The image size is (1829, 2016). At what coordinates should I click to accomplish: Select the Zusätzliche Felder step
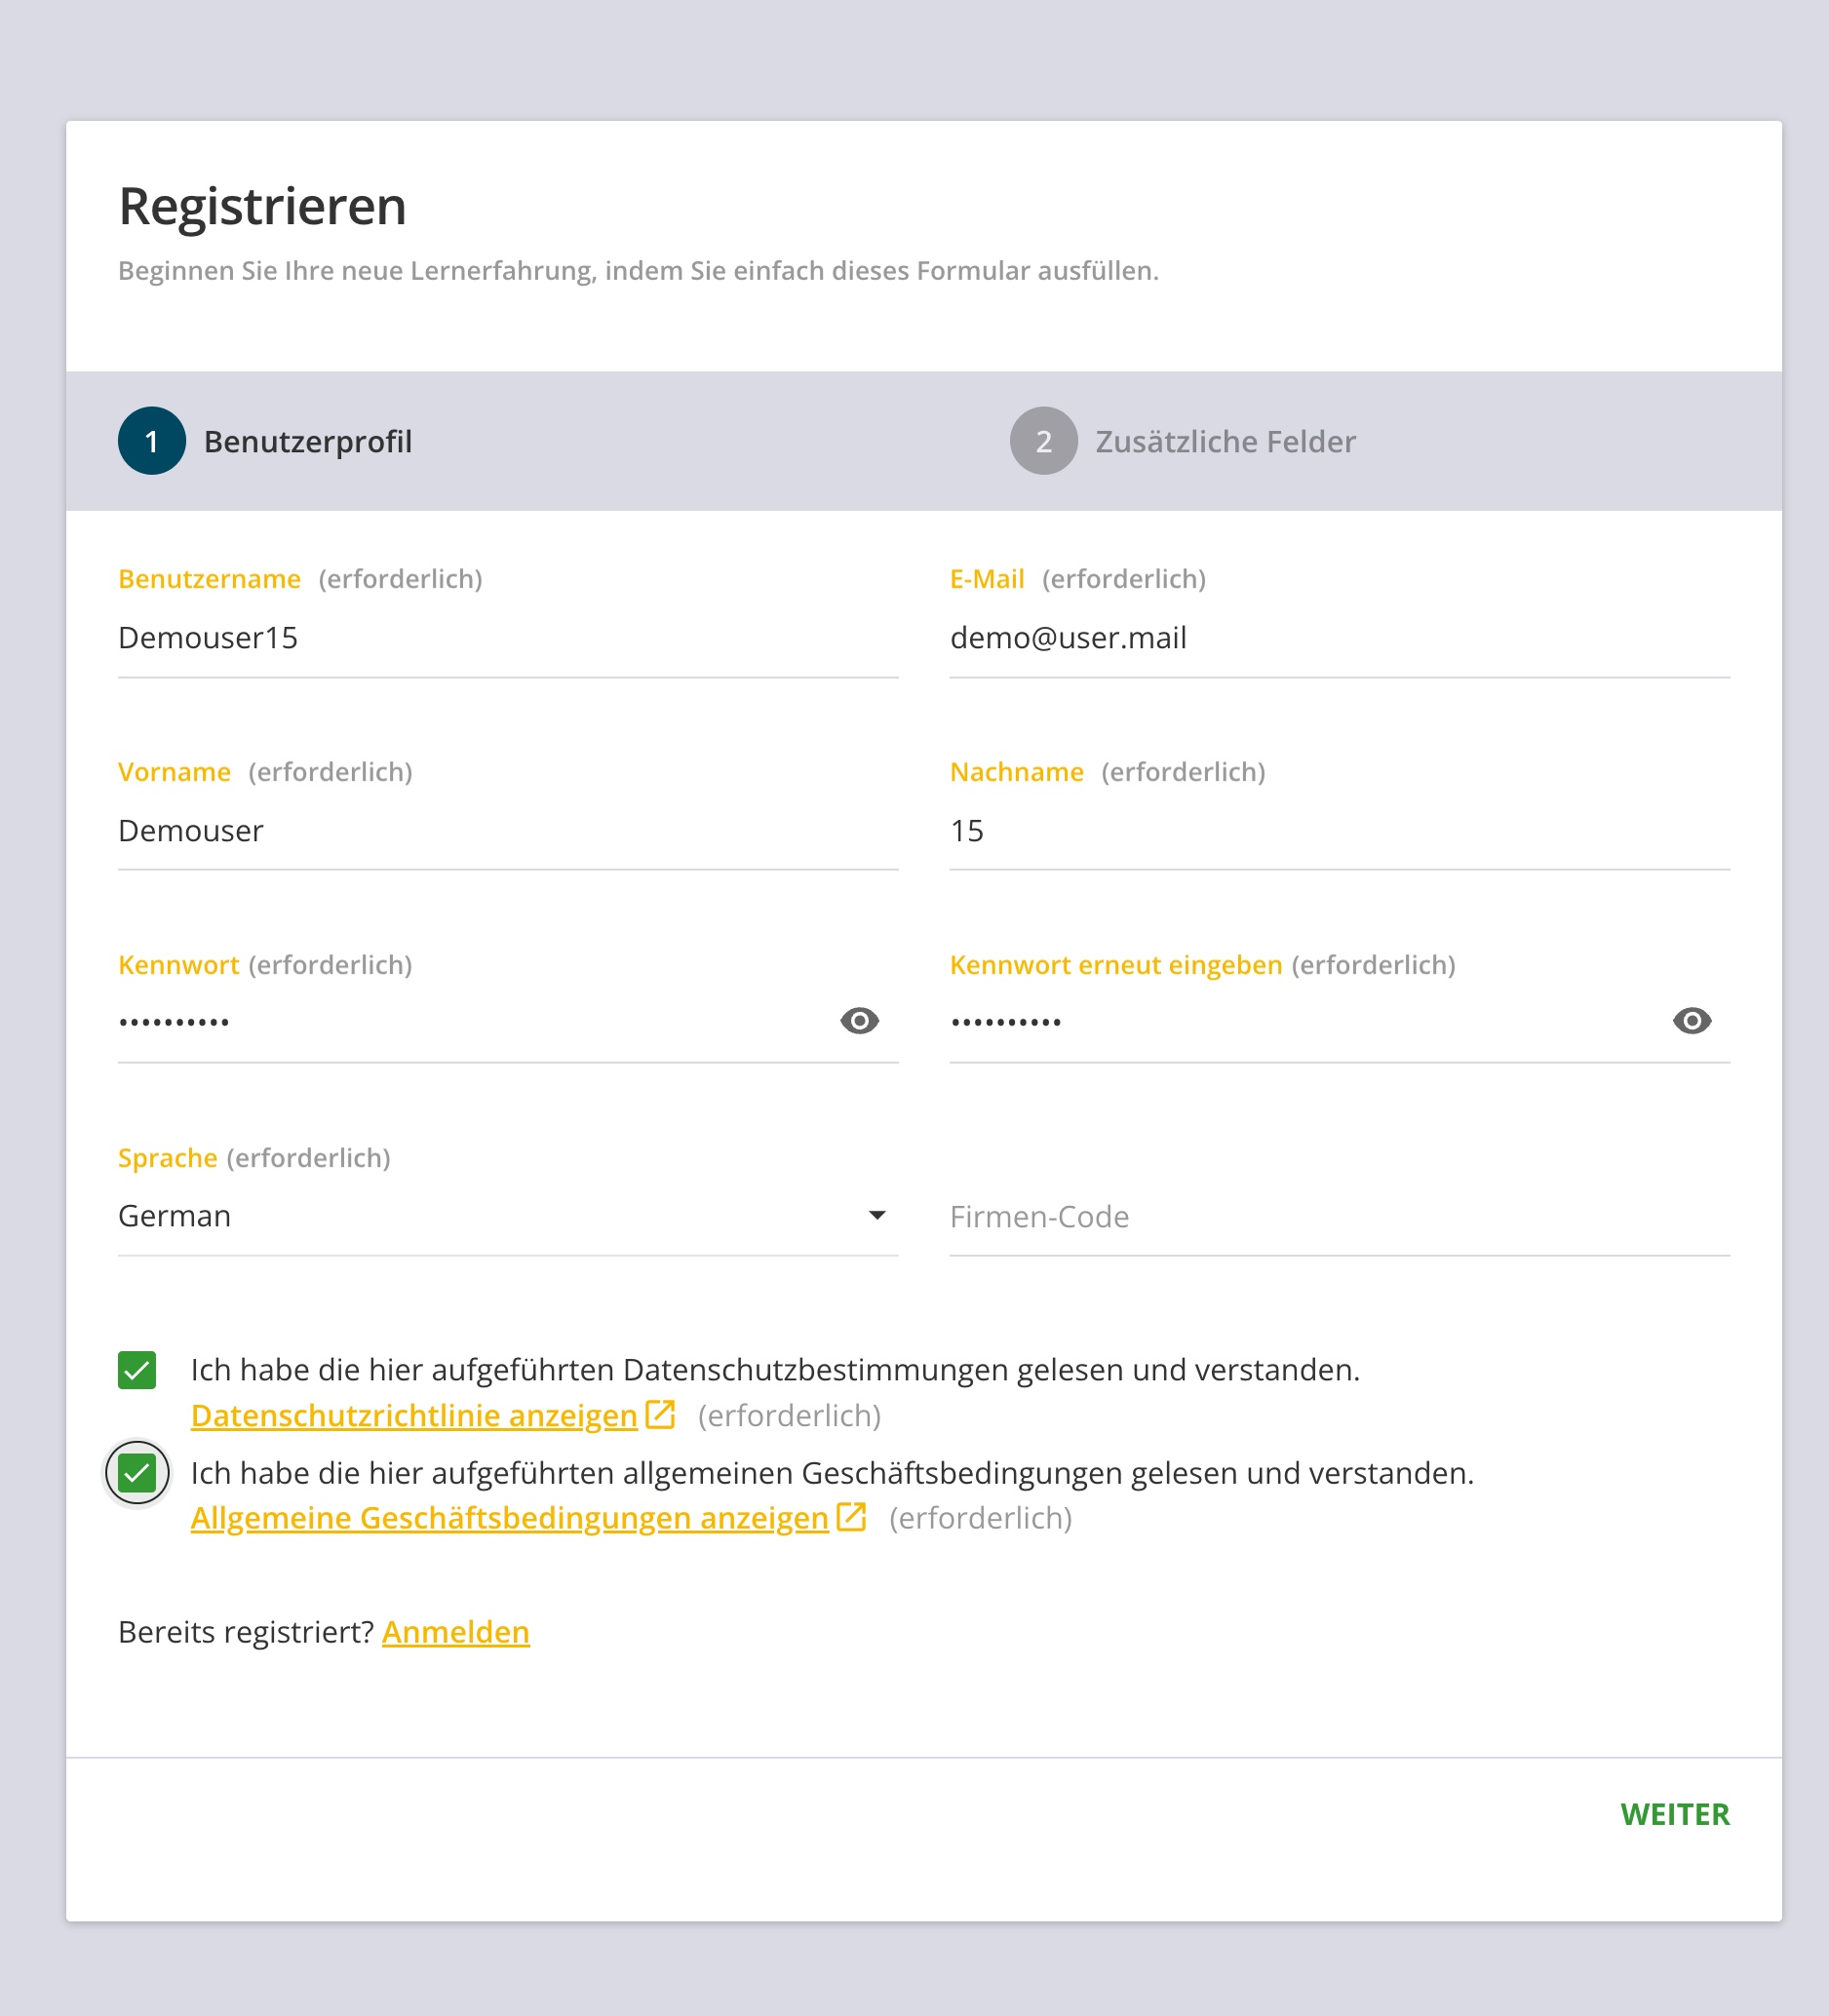coord(1183,441)
